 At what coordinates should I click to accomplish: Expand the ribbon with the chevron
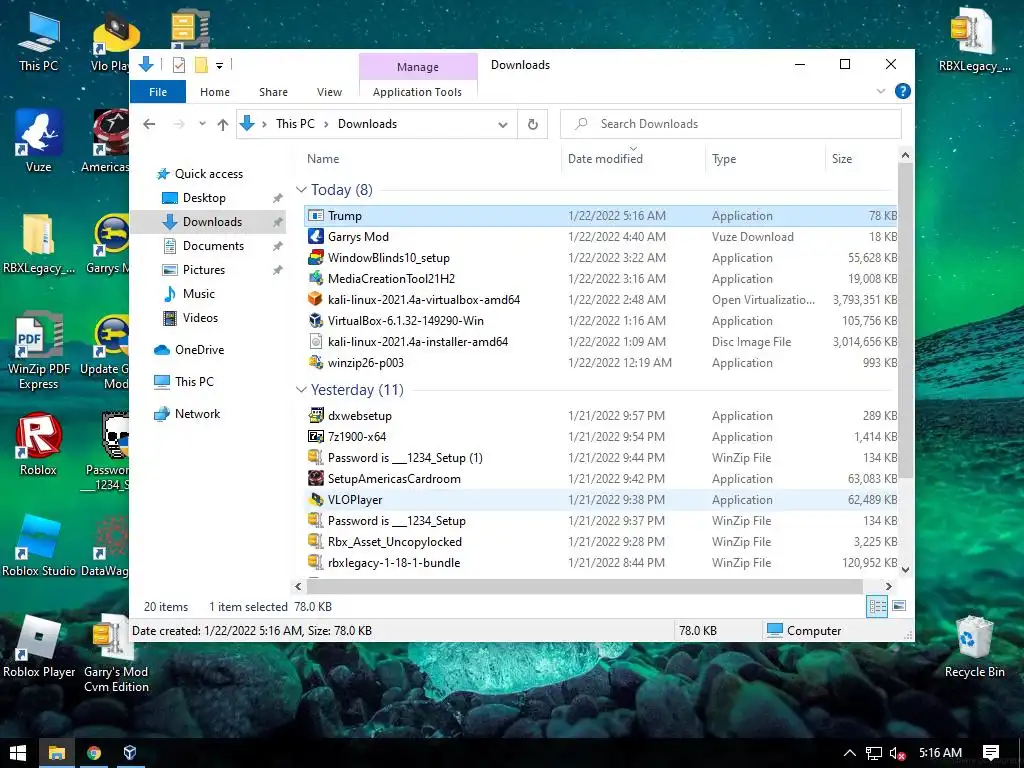tap(881, 91)
